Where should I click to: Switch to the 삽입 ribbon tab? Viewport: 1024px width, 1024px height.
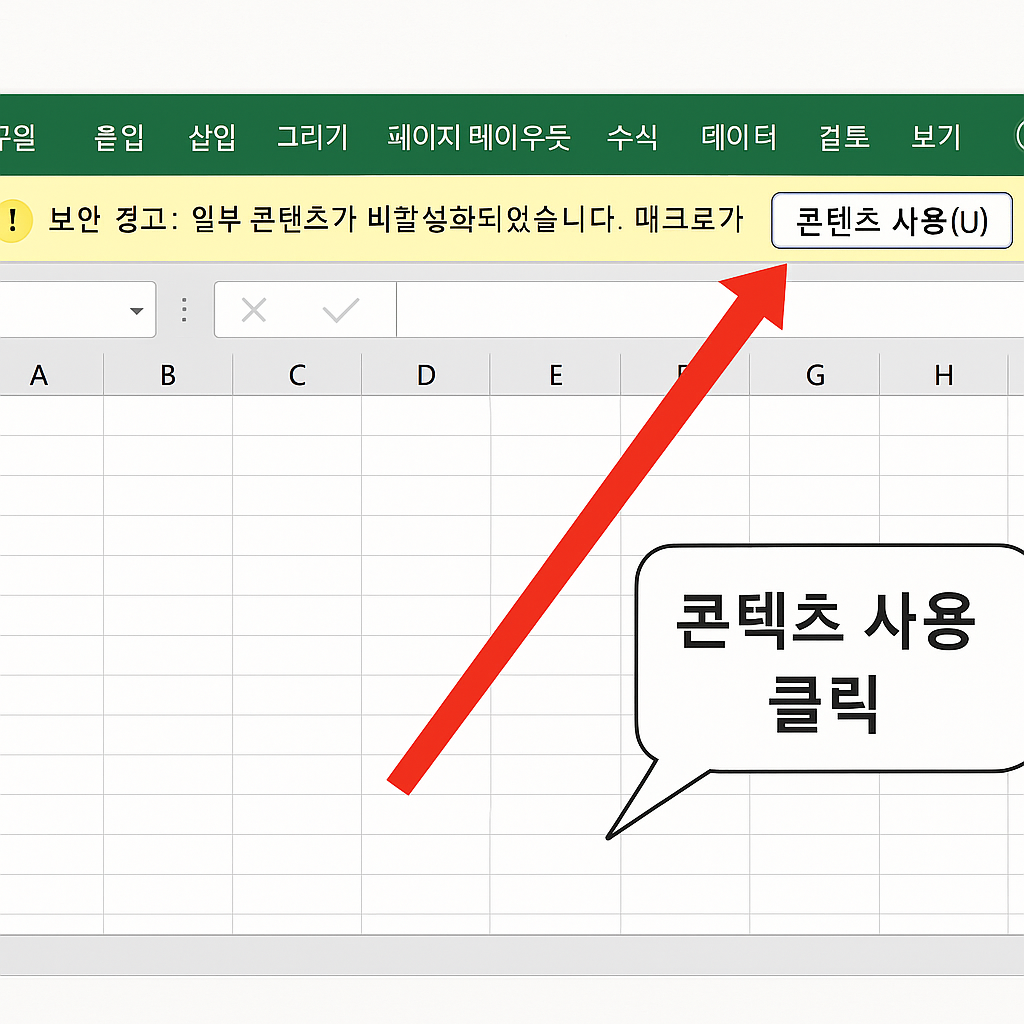210,138
